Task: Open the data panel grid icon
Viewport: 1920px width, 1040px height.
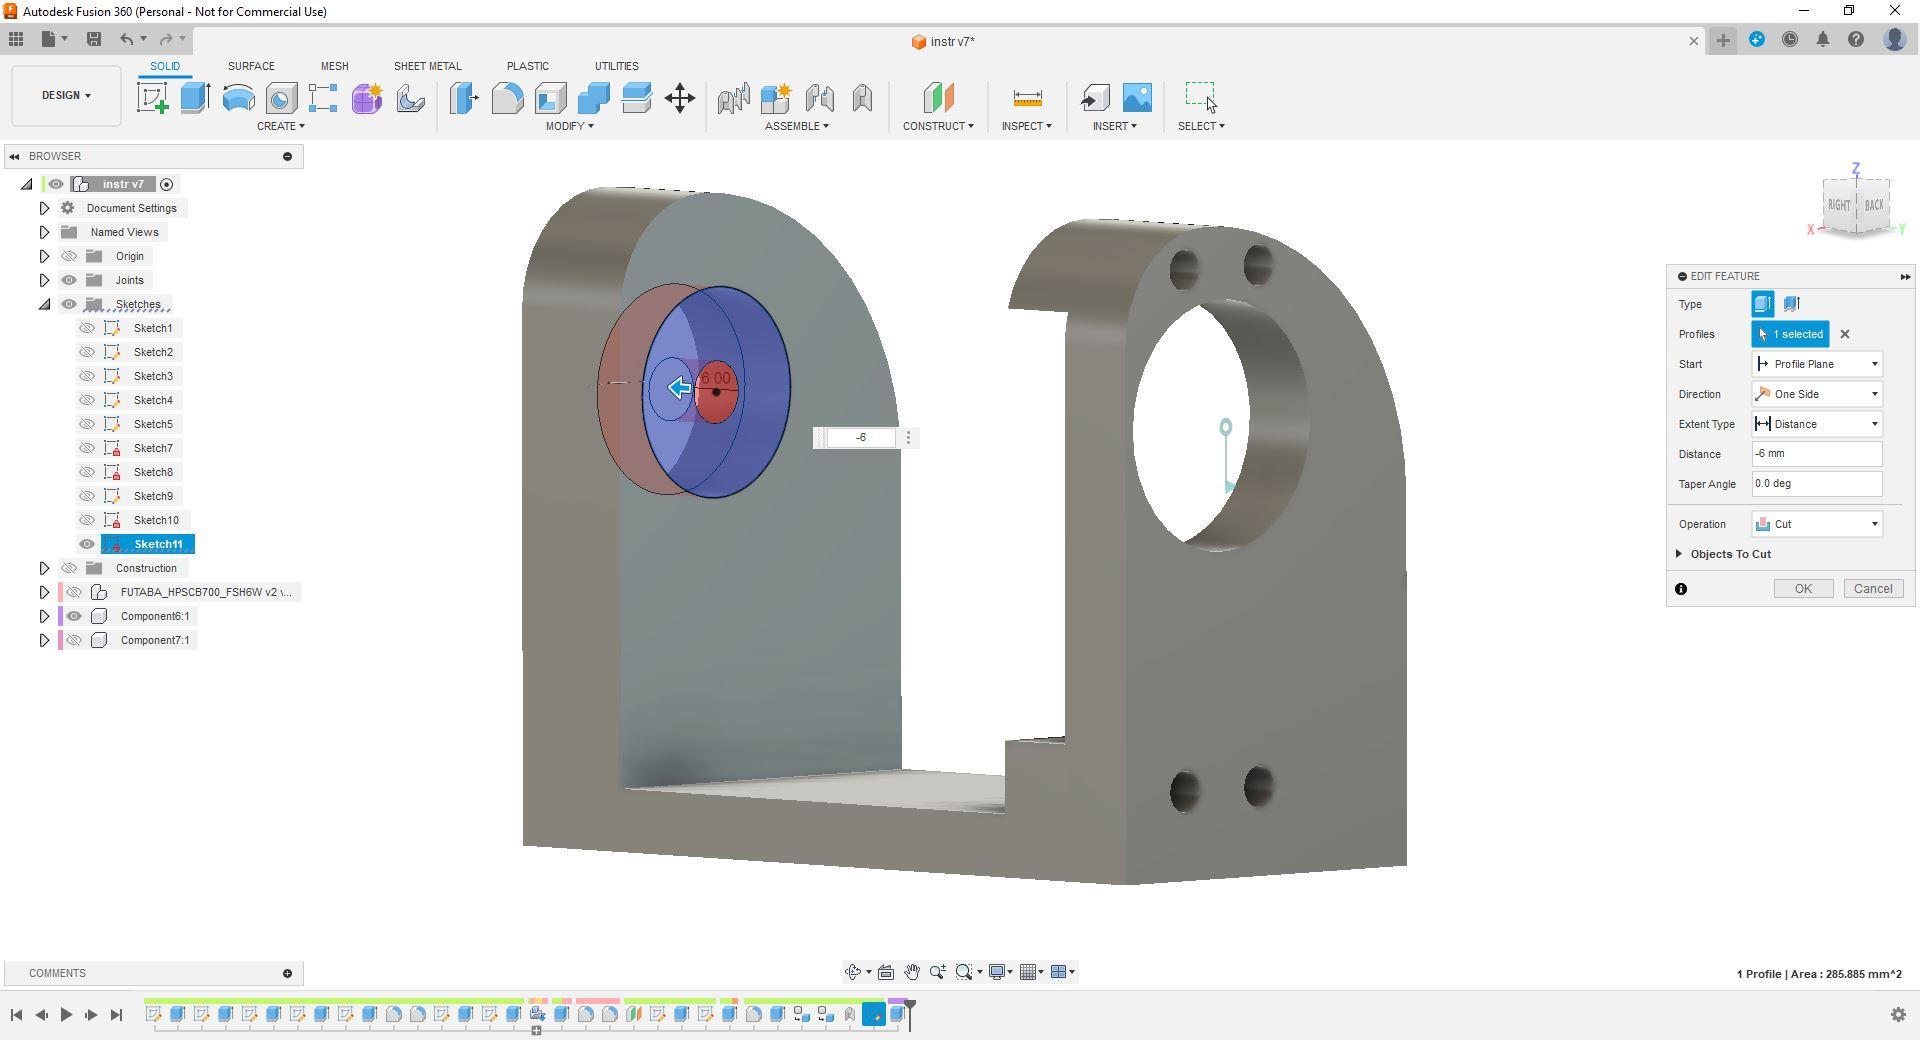Action: [16, 39]
